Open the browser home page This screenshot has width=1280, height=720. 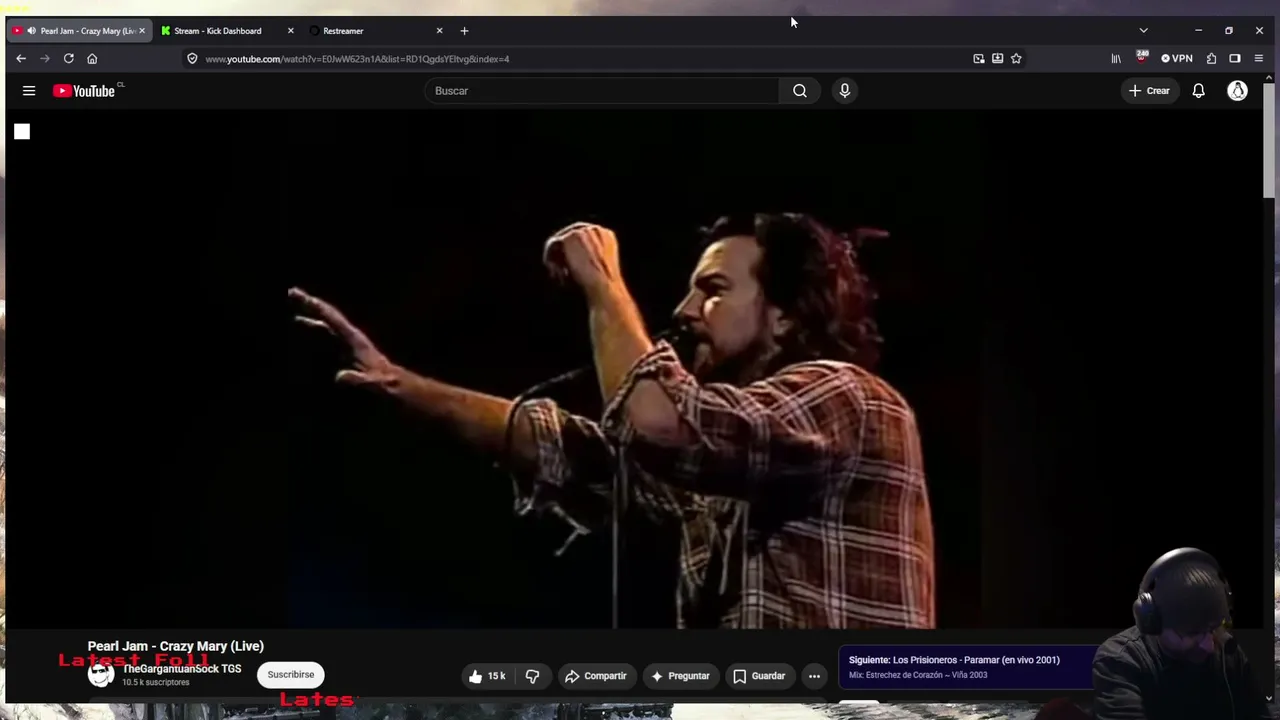tap(92, 59)
